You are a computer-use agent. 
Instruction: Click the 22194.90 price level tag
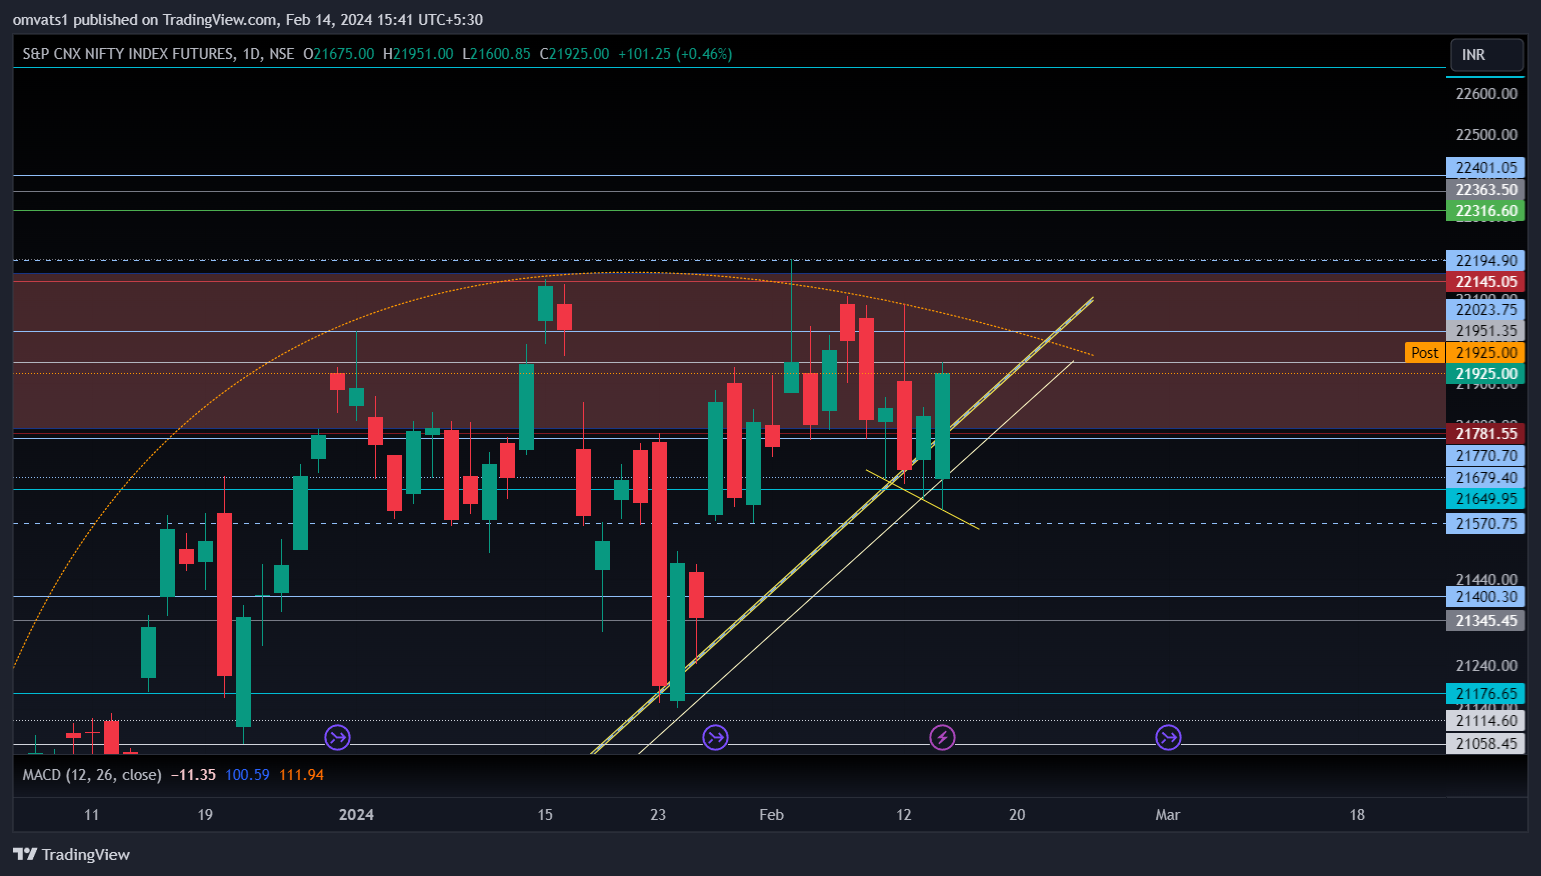click(1485, 261)
